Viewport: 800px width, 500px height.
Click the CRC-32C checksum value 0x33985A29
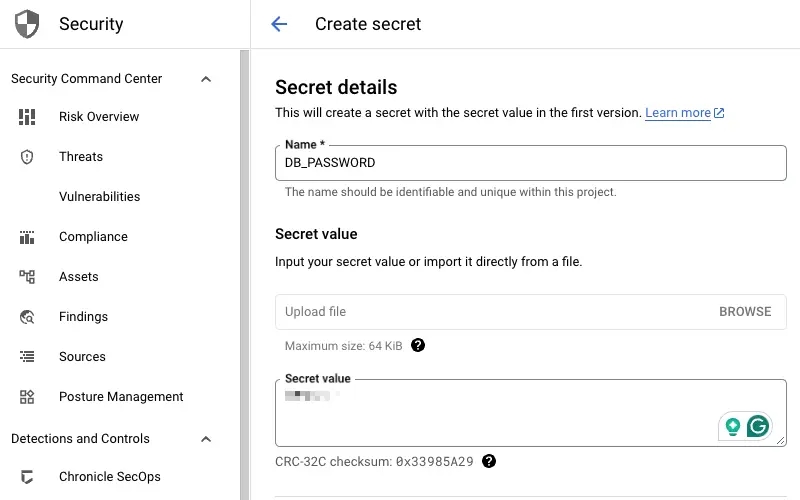[x=435, y=462]
